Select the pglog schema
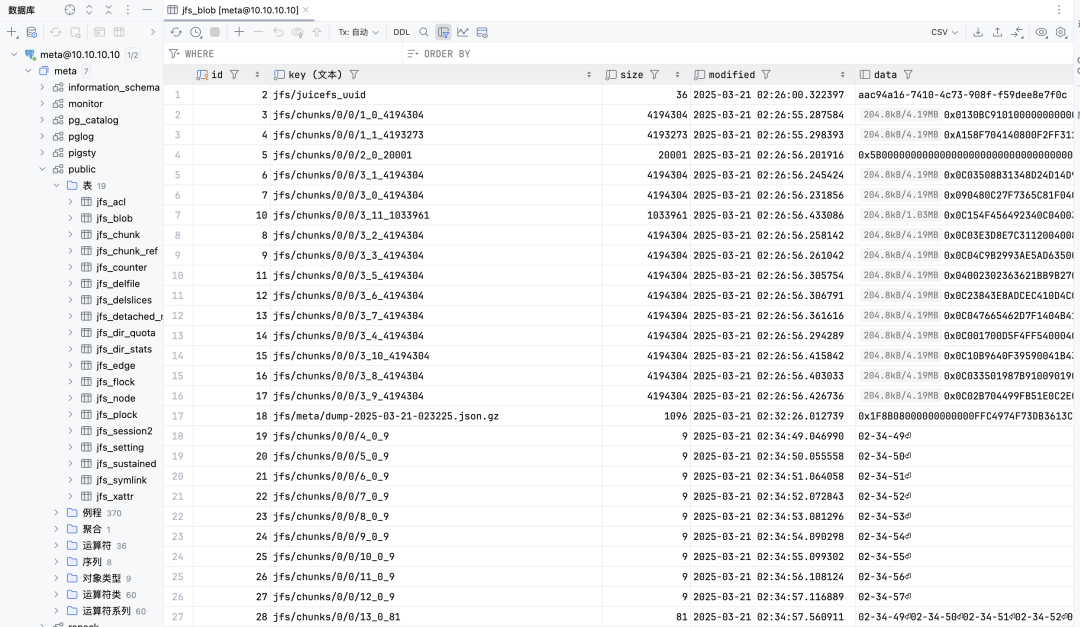 (x=81, y=136)
